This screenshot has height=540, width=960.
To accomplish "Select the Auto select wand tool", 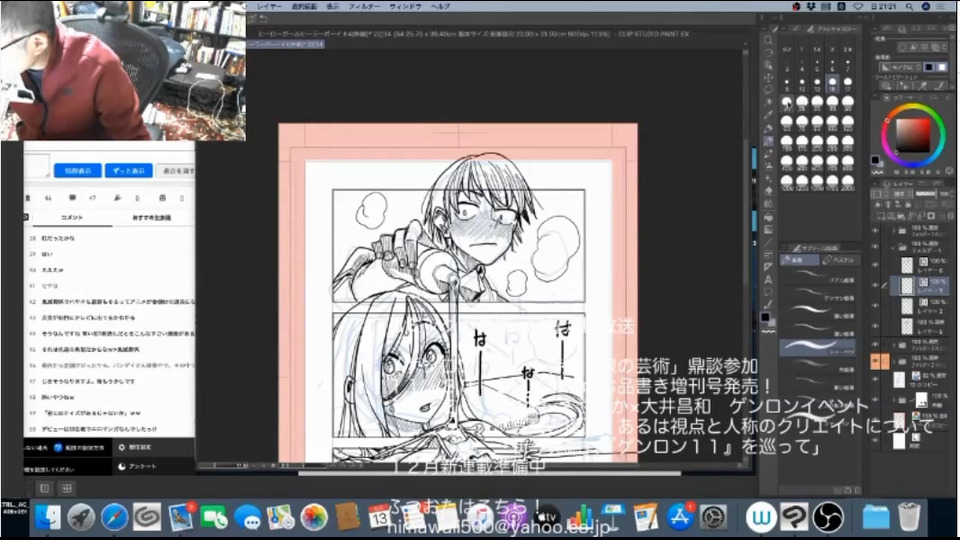I will (x=768, y=103).
